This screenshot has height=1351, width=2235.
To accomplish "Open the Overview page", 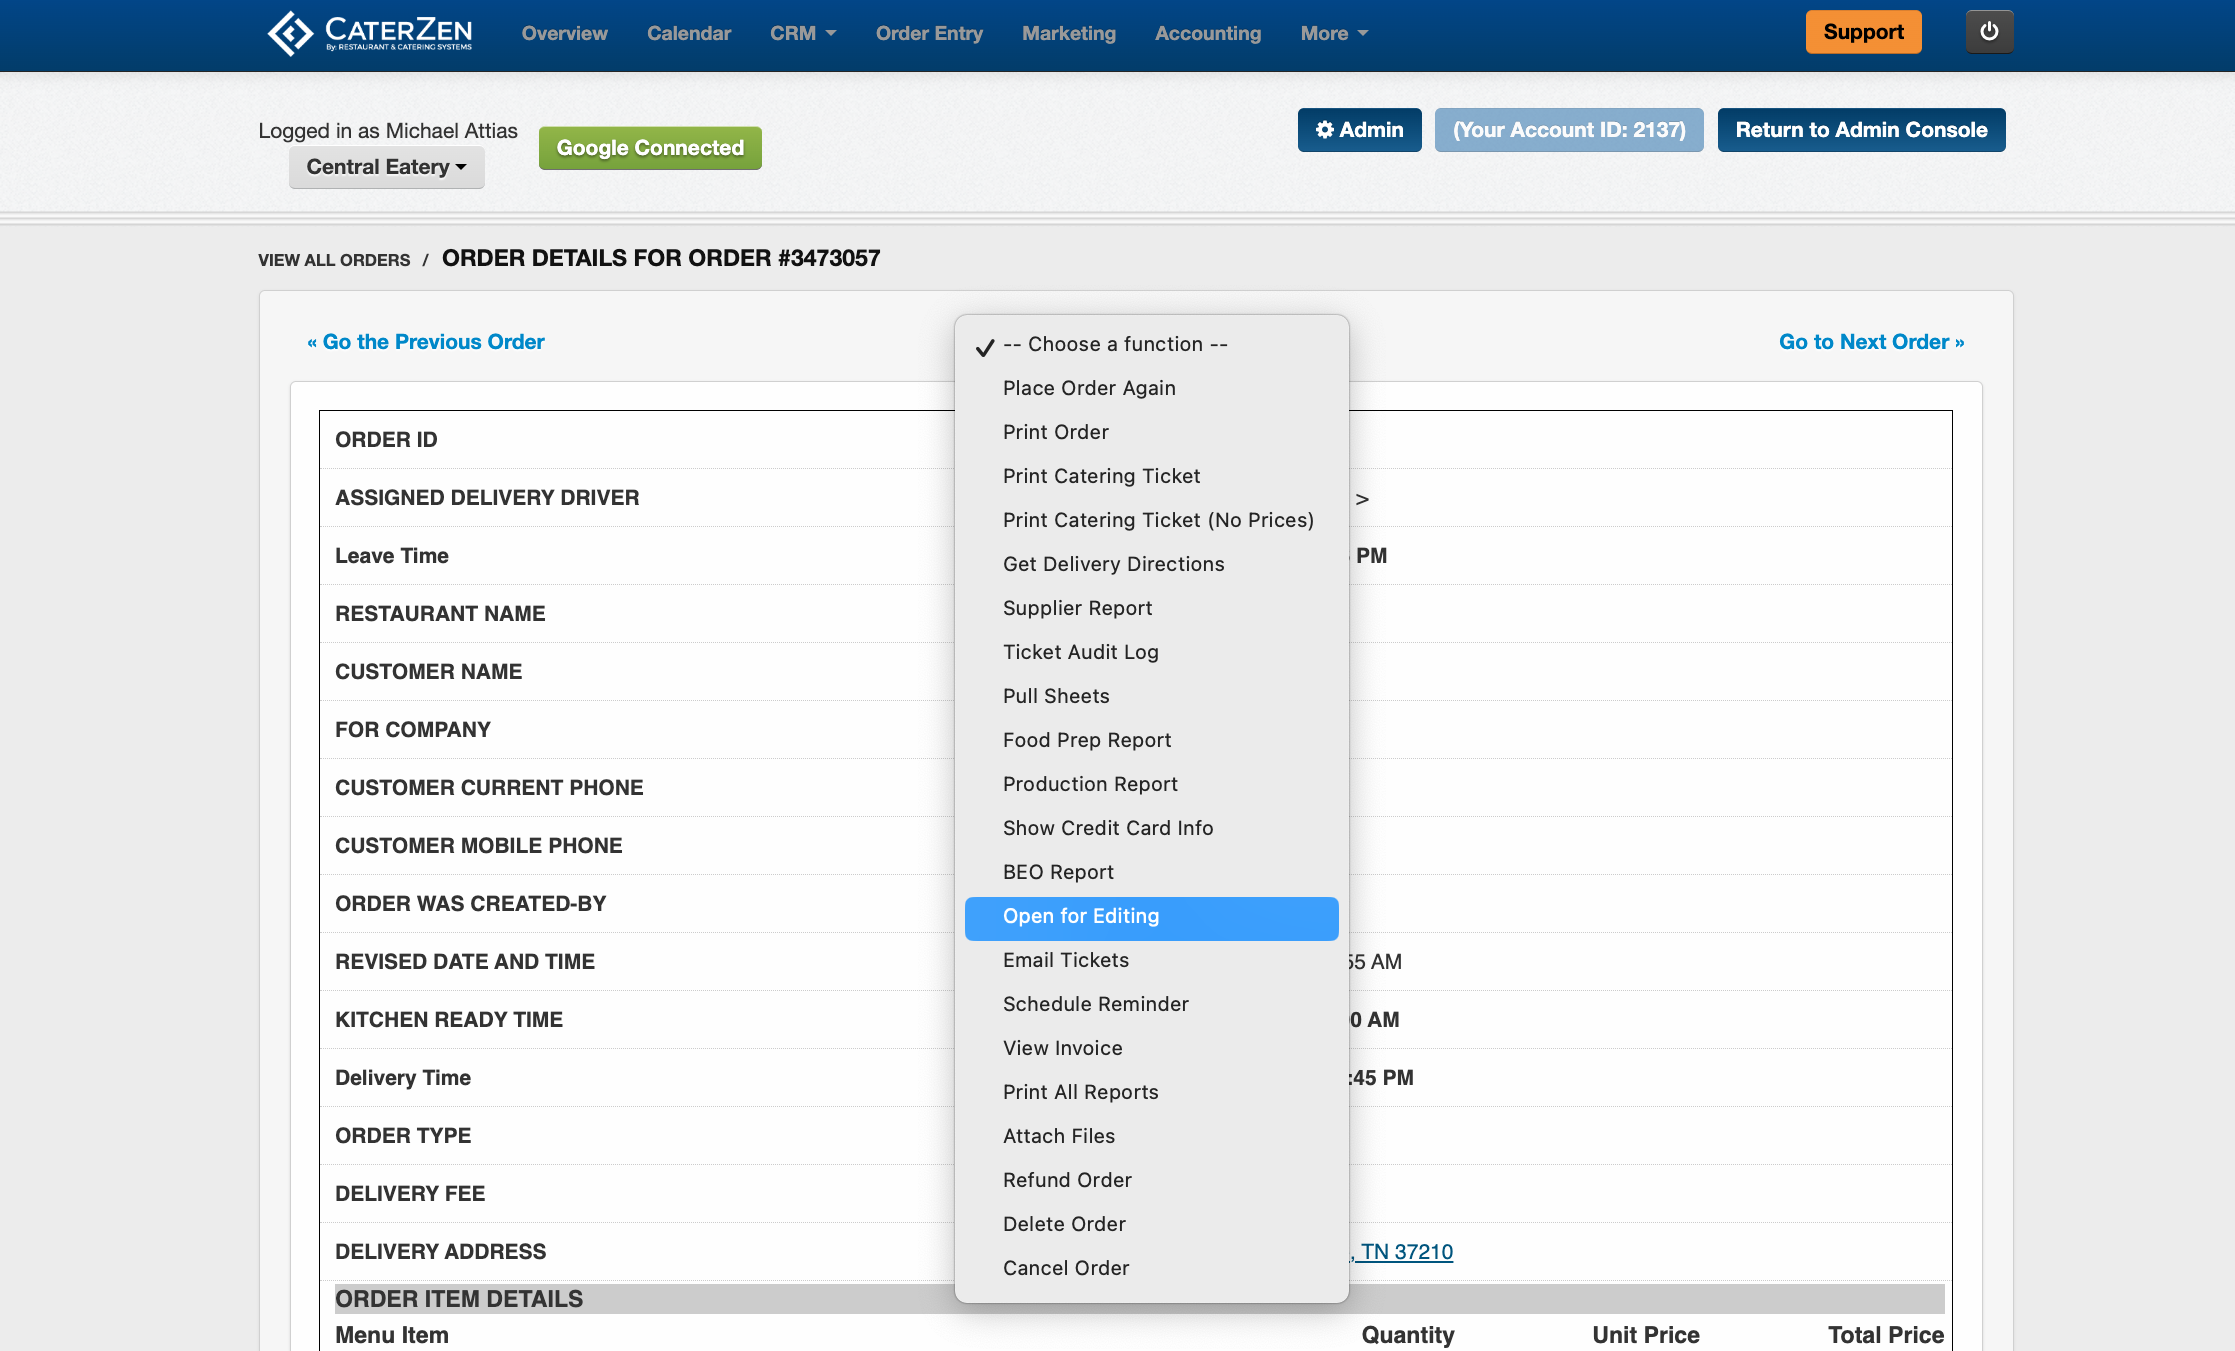I will (564, 33).
